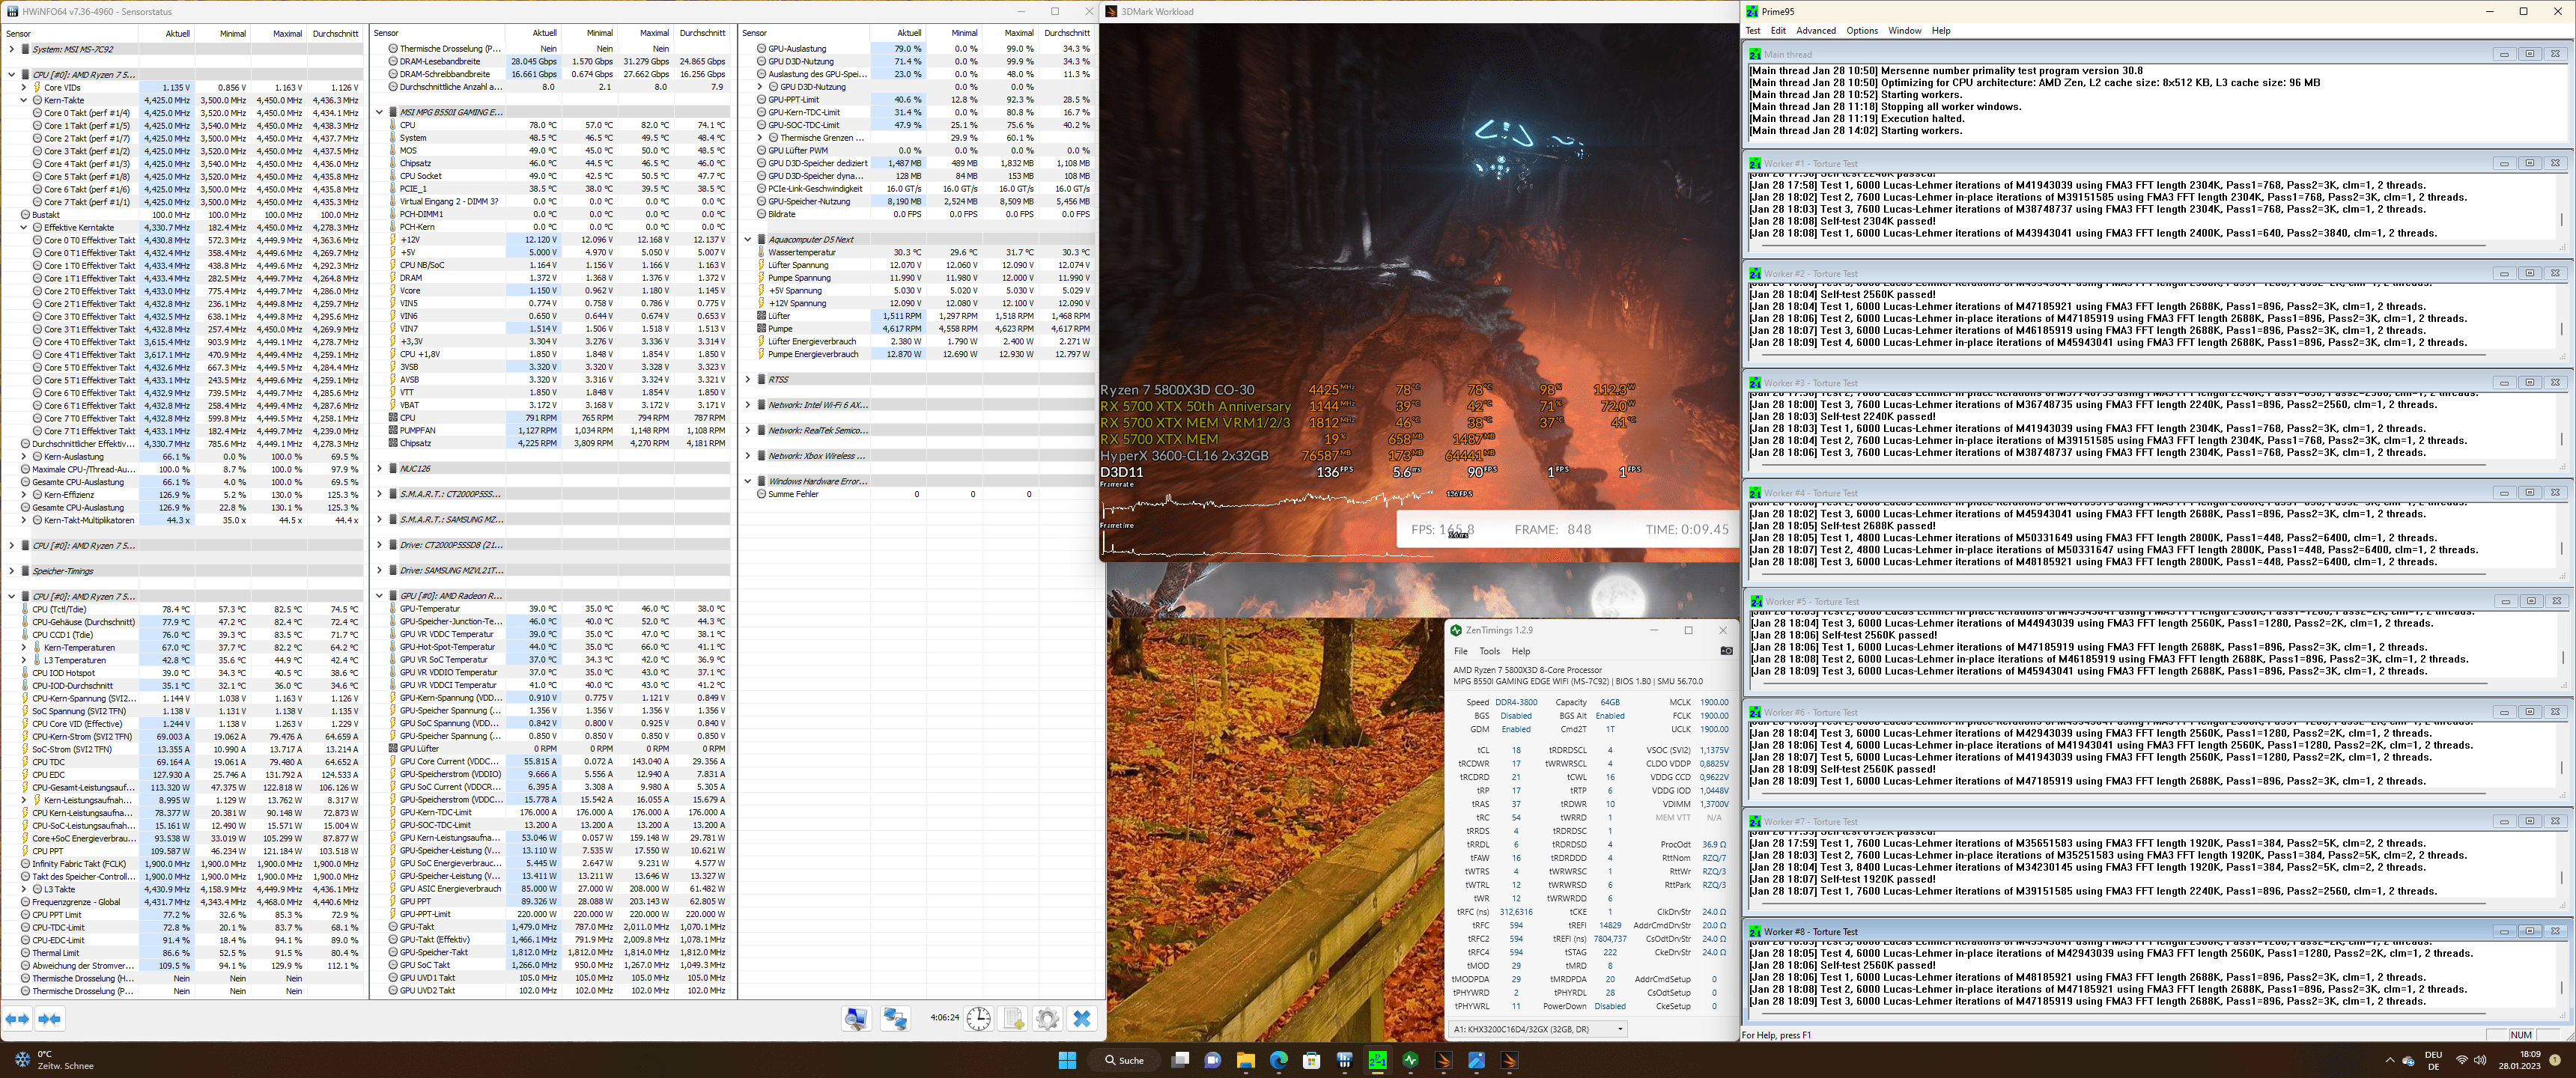Click date and time 18:09 in tray
This screenshot has width=2576, height=1078.
(2520, 1060)
